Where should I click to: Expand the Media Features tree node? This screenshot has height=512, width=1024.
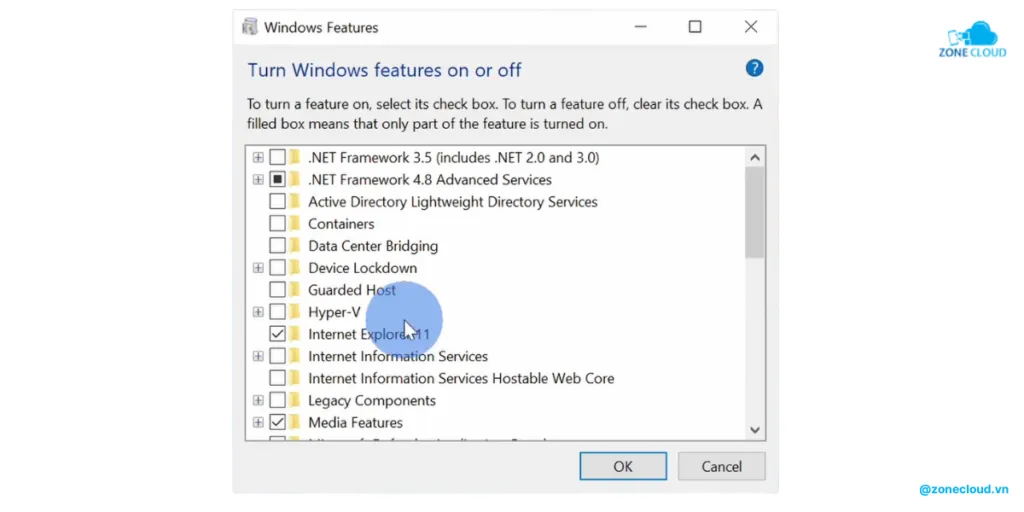coord(258,422)
